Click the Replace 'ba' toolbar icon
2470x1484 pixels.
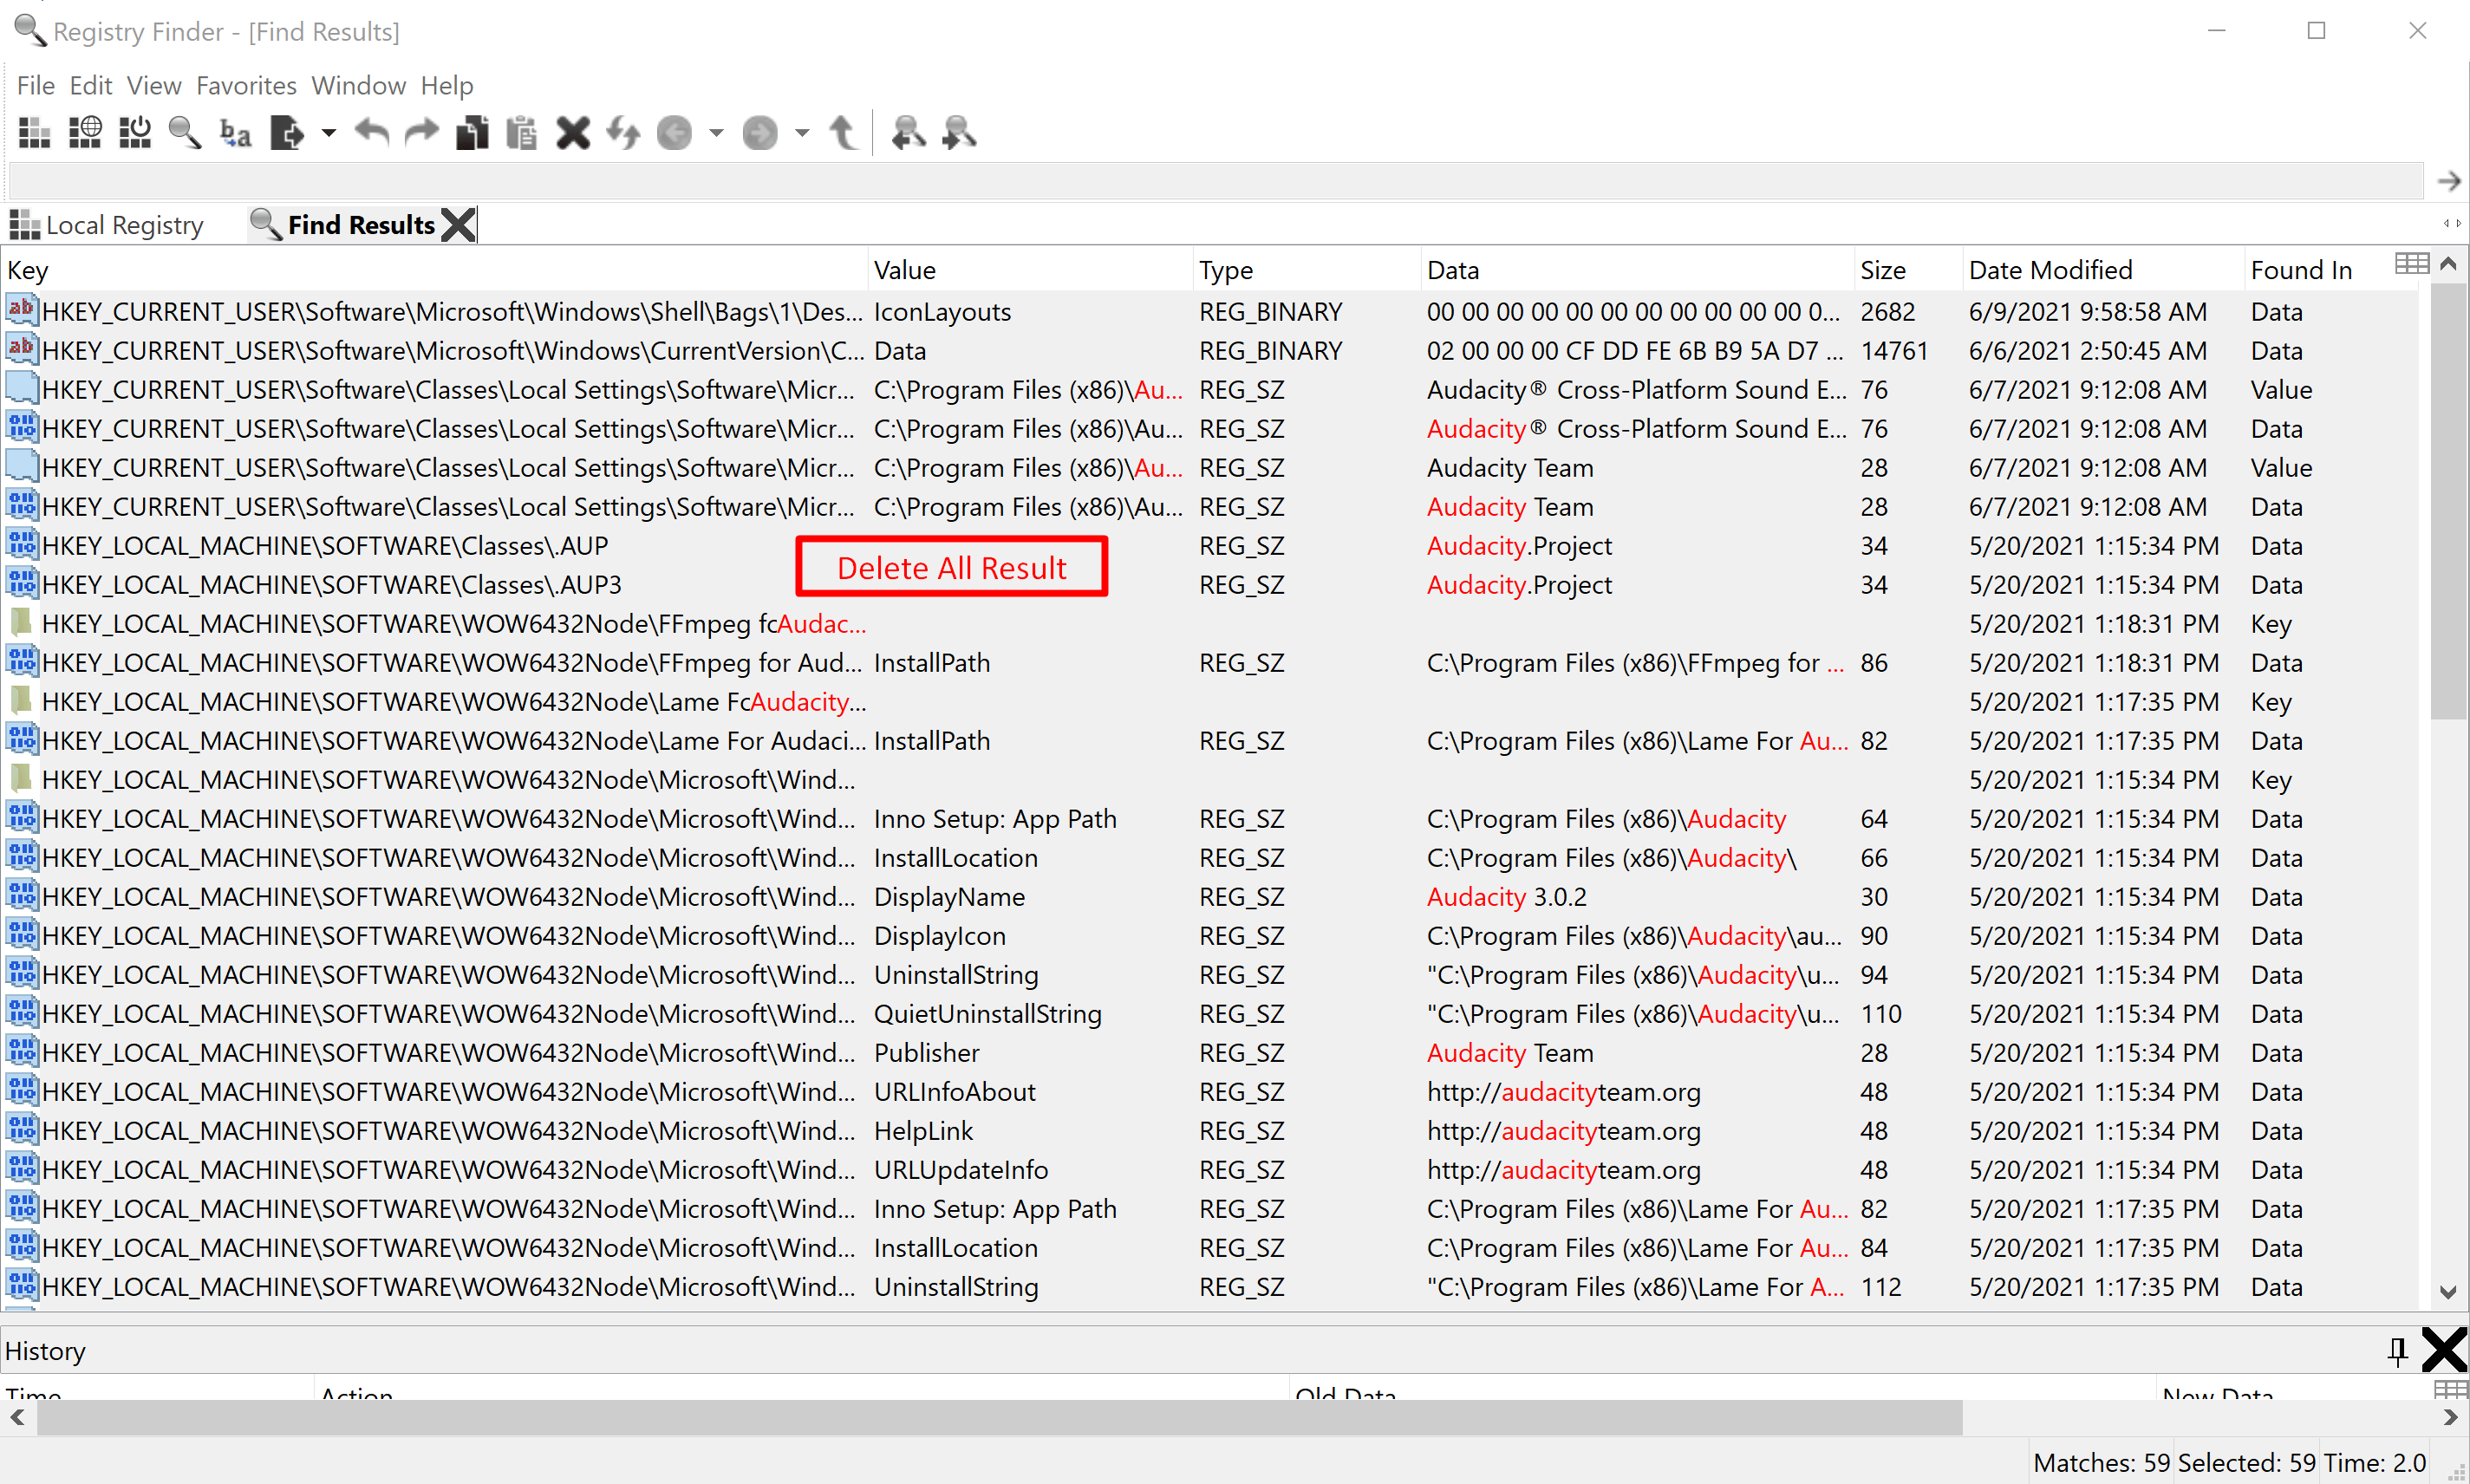pyautogui.click(x=236, y=132)
